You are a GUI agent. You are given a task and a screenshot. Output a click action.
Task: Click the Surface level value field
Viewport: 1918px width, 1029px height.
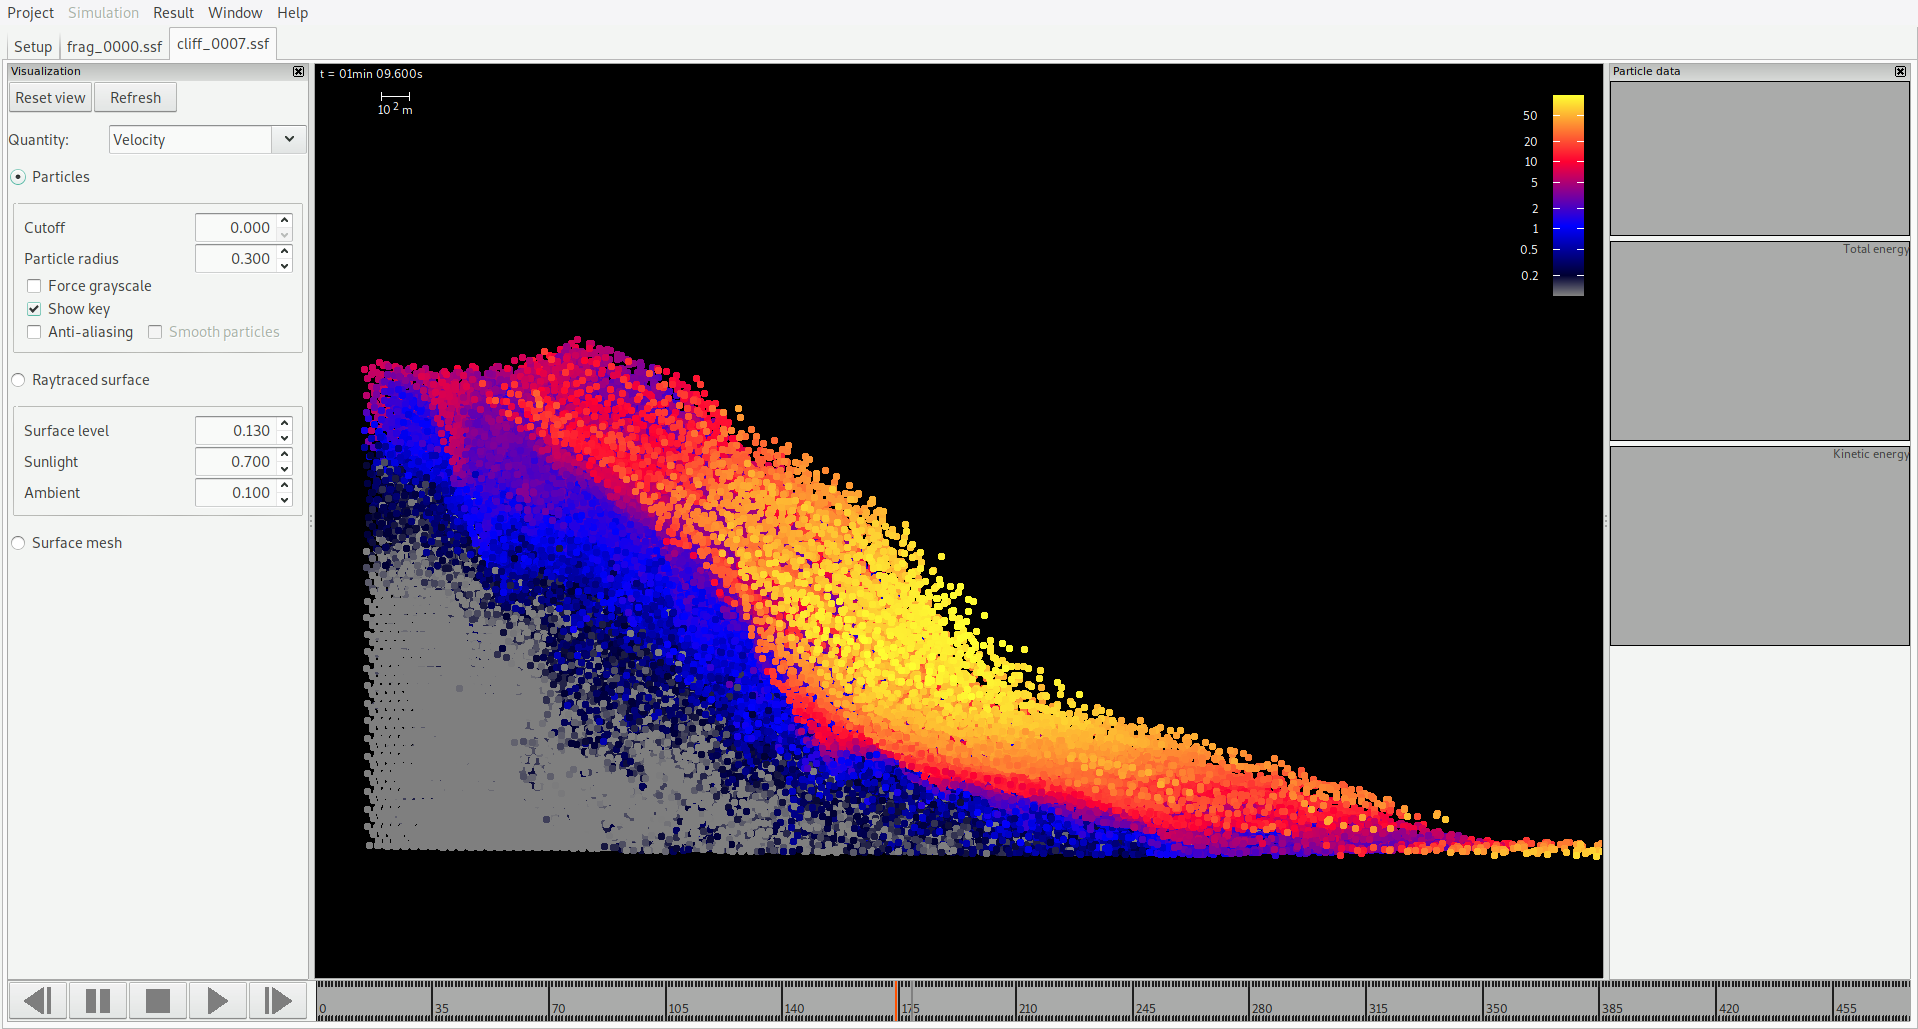[x=236, y=431]
